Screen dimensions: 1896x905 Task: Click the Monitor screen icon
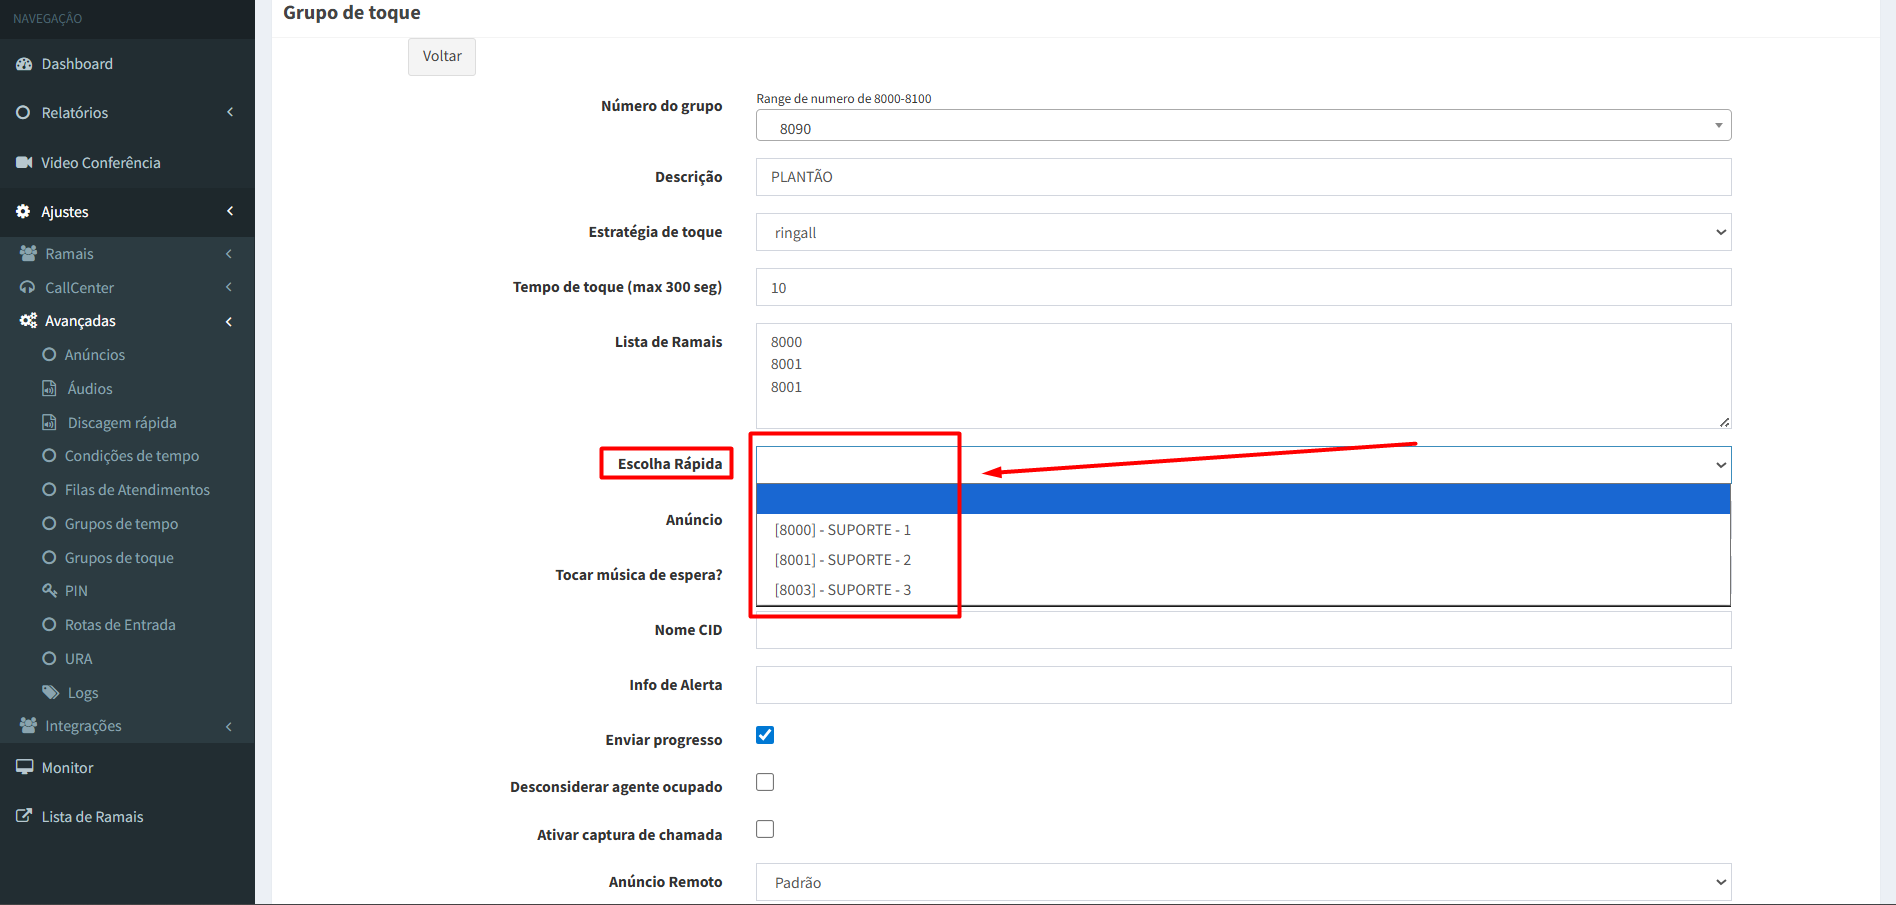pos(24,767)
